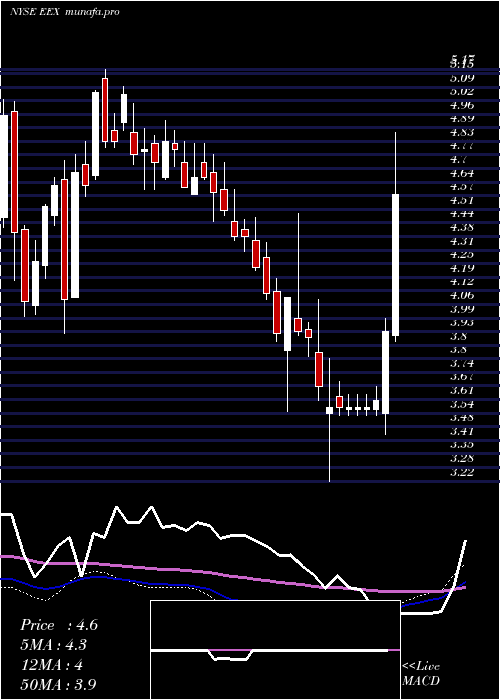Click the 3.74 price axis label
The image size is (500, 700).
[462, 363]
